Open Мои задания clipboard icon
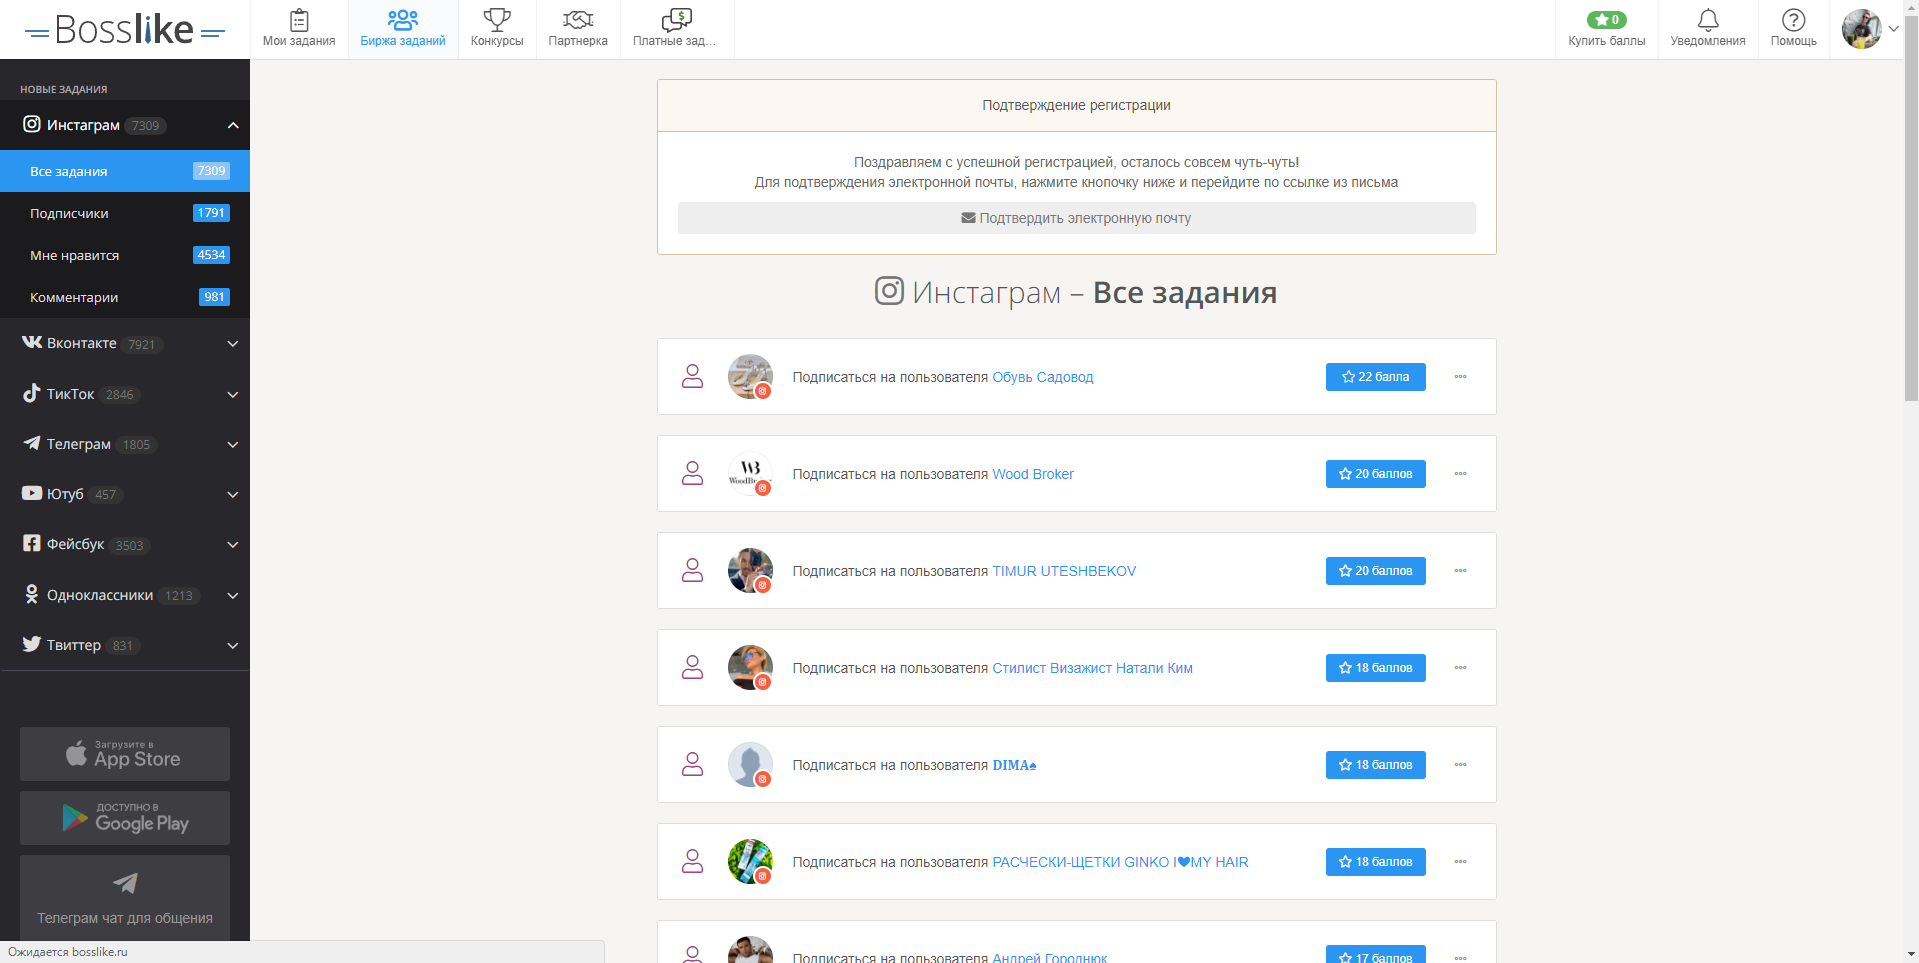The width and height of the screenshot is (1919, 963). [x=299, y=20]
